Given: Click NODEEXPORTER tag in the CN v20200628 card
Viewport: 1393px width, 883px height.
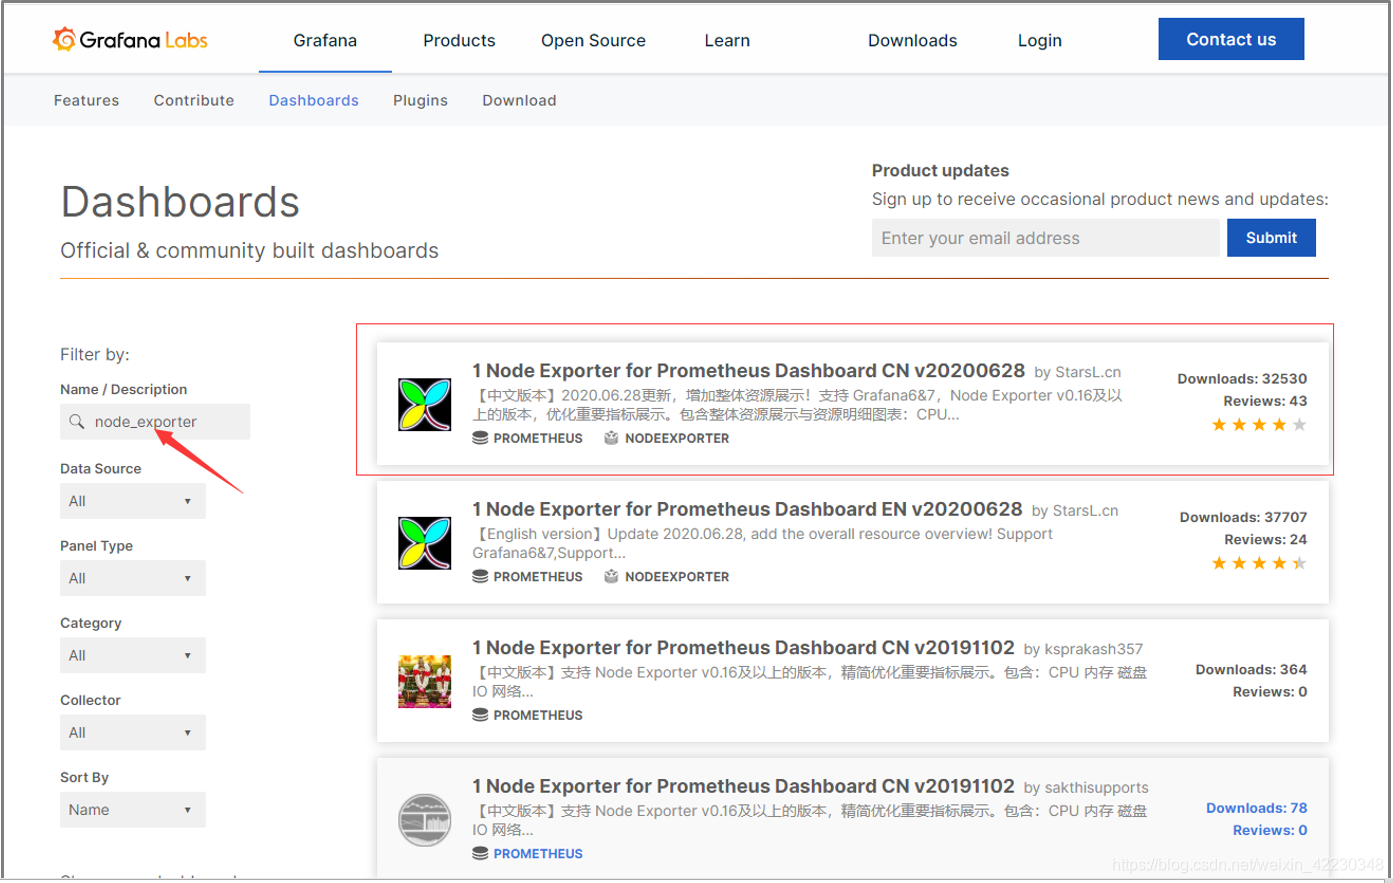Looking at the screenshot, I should tap(677, 438).
